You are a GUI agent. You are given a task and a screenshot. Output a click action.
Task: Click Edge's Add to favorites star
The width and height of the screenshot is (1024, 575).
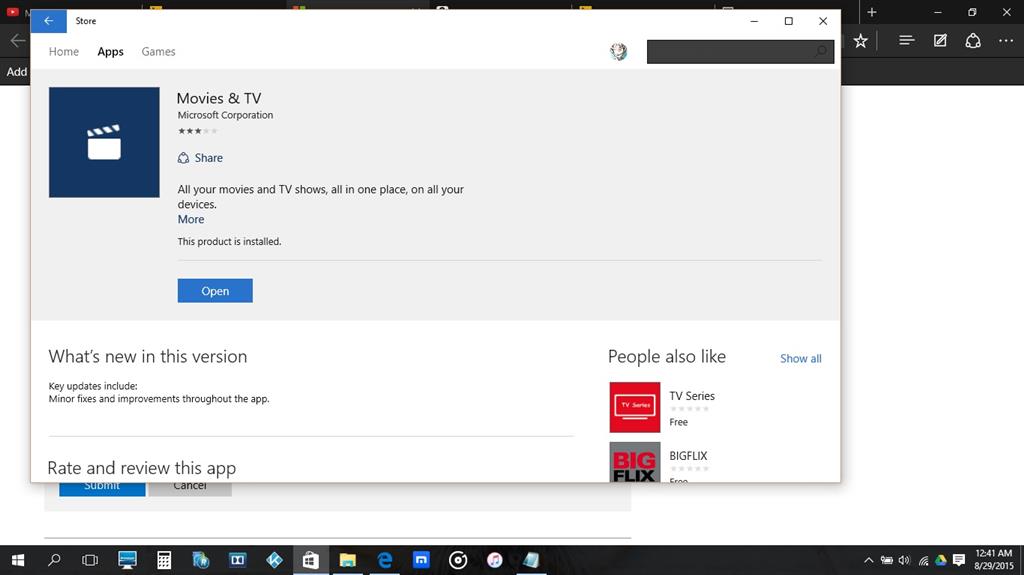pos(861,41)
